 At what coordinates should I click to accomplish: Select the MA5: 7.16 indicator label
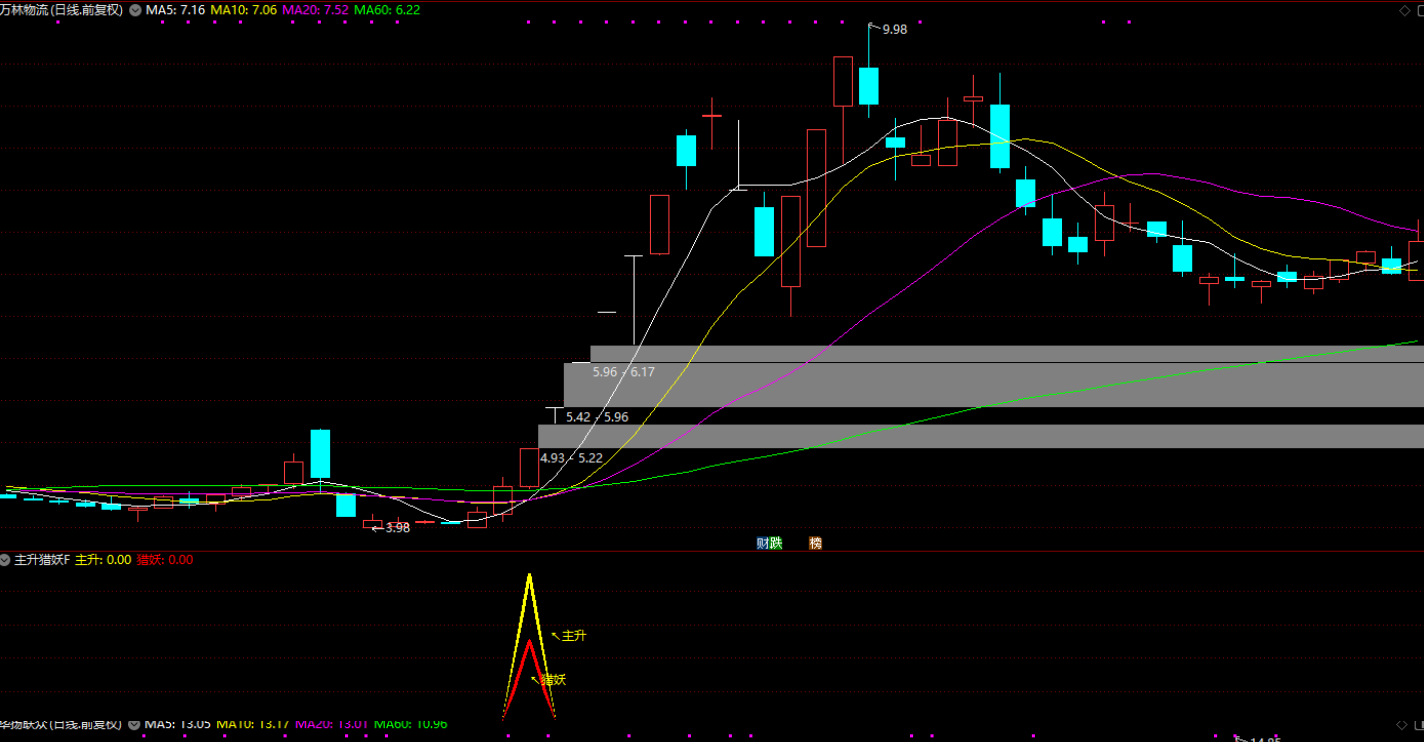[x=176, y=10]
